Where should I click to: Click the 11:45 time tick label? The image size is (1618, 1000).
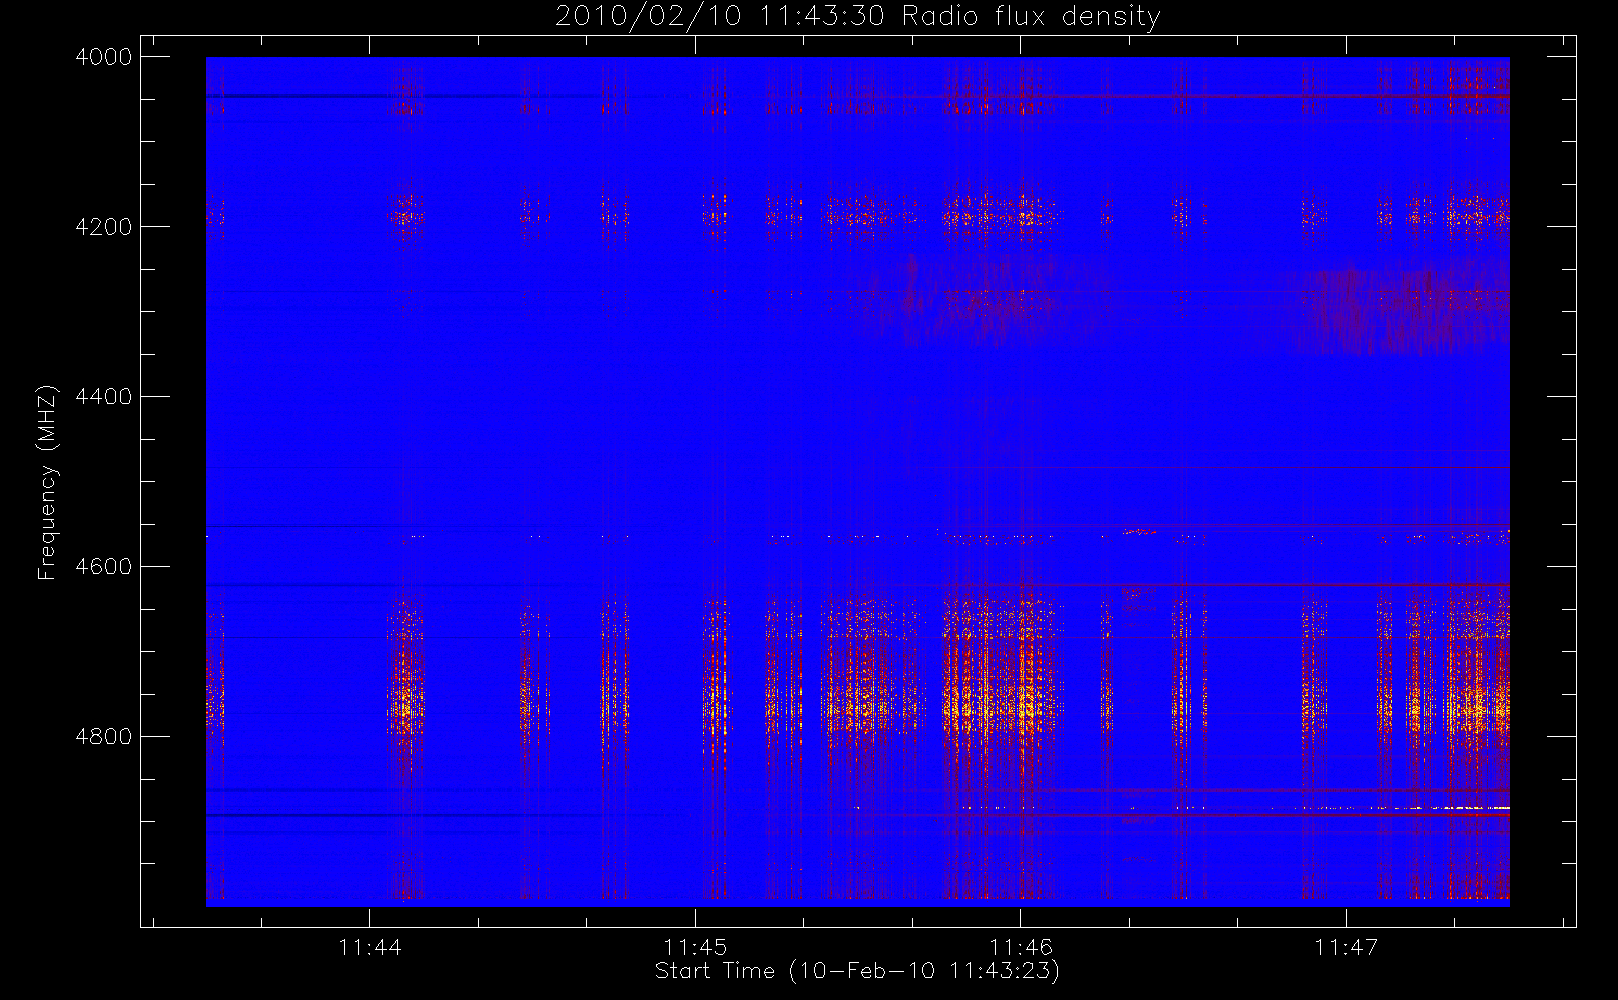pos(695,947)
